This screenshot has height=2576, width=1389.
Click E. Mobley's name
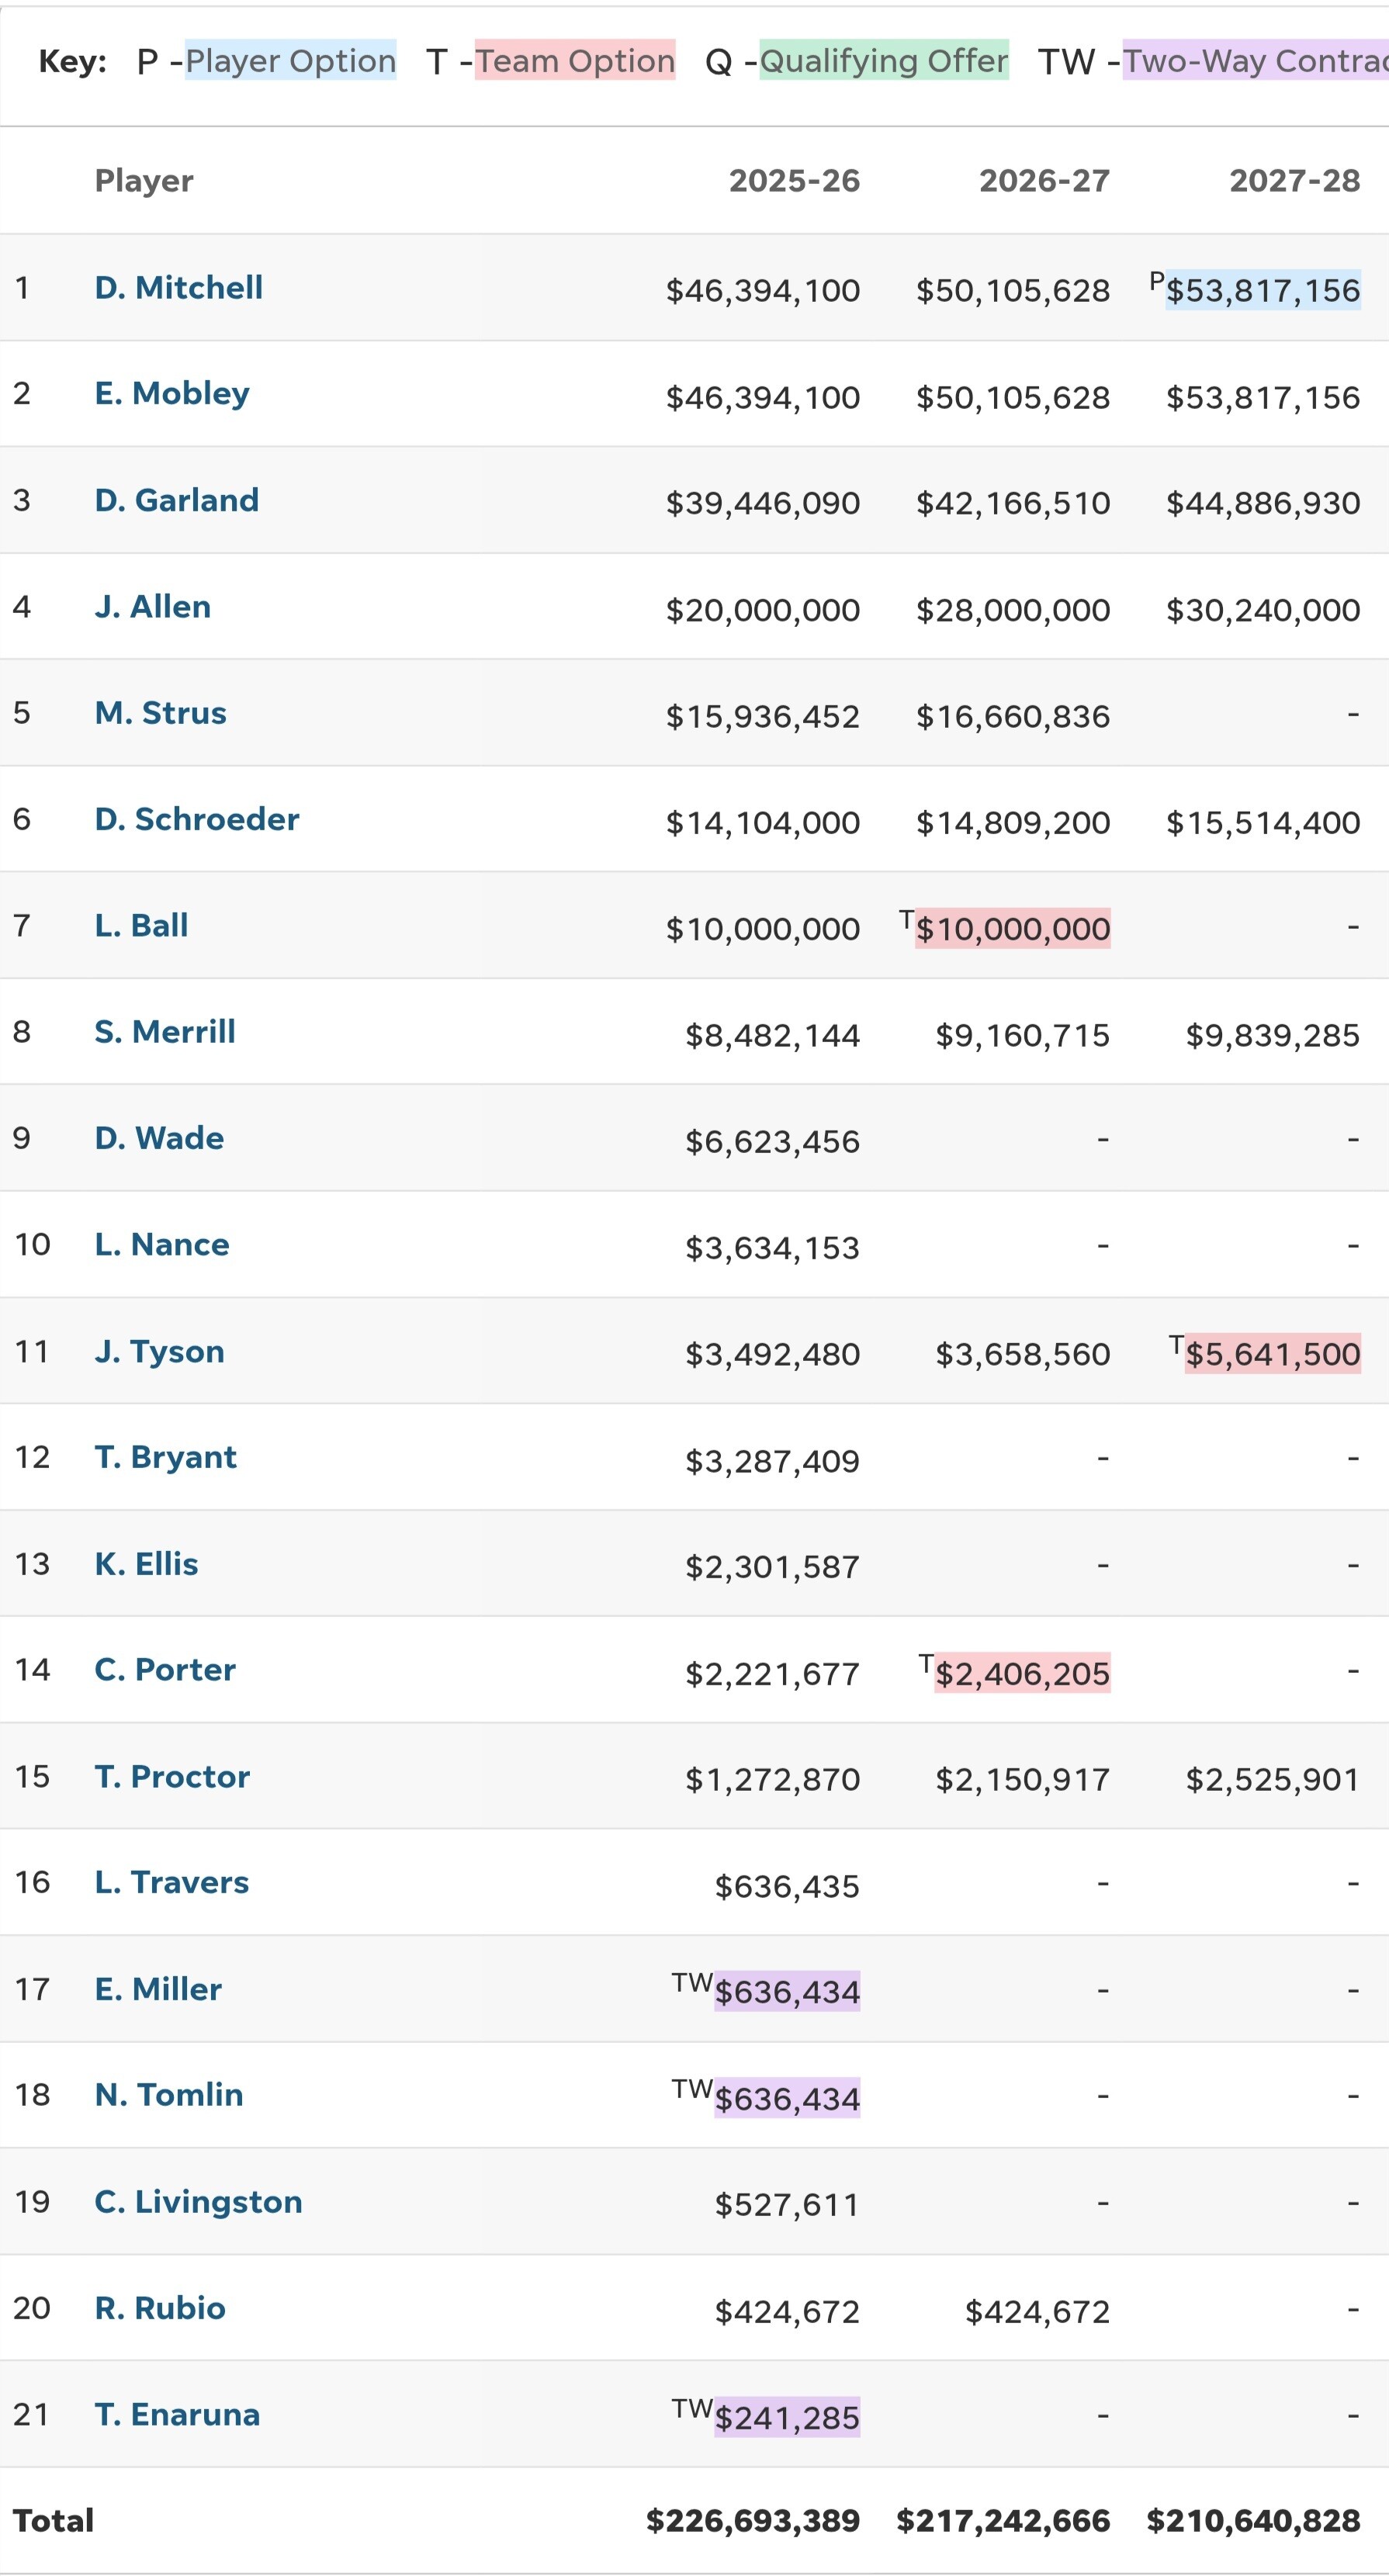[x=172, y=394]
